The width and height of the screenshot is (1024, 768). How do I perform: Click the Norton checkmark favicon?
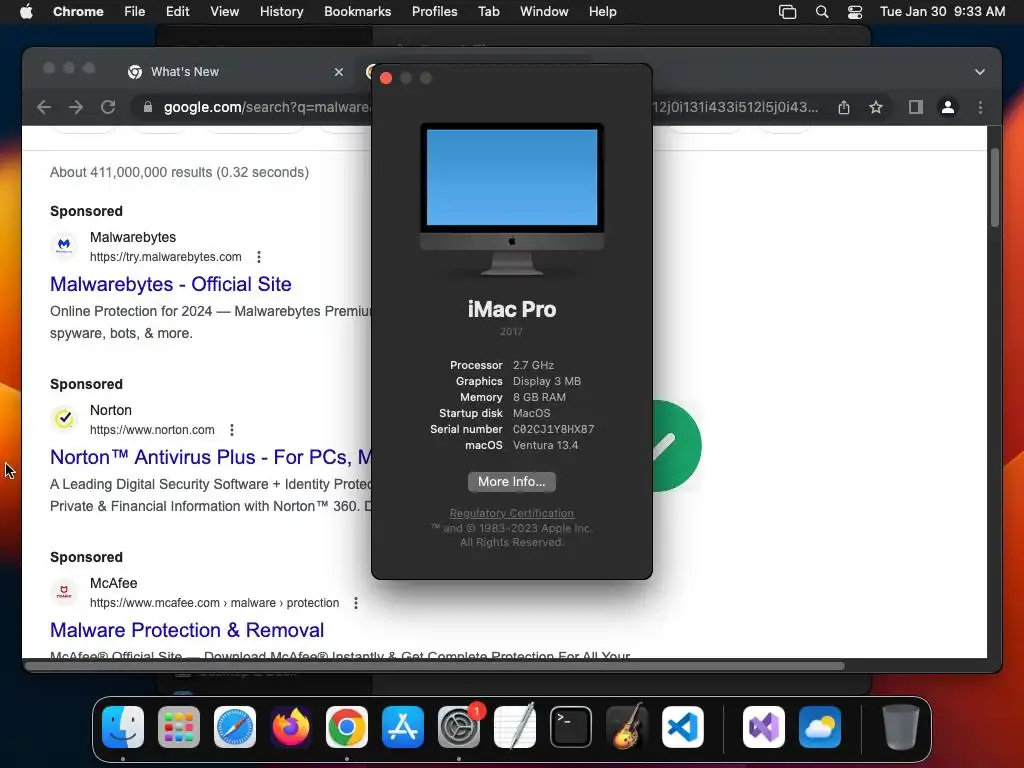coord(64,419)
